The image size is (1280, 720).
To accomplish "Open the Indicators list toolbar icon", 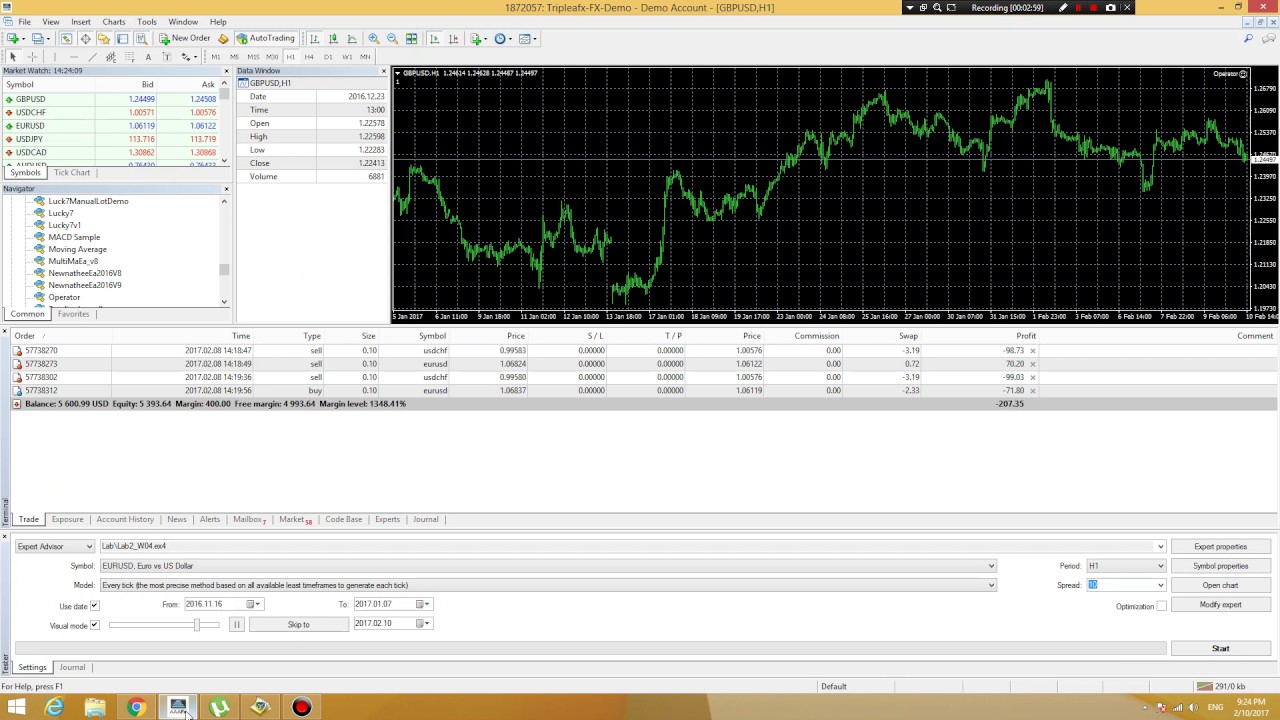I will pyautogui.click(x=476, y=39).
